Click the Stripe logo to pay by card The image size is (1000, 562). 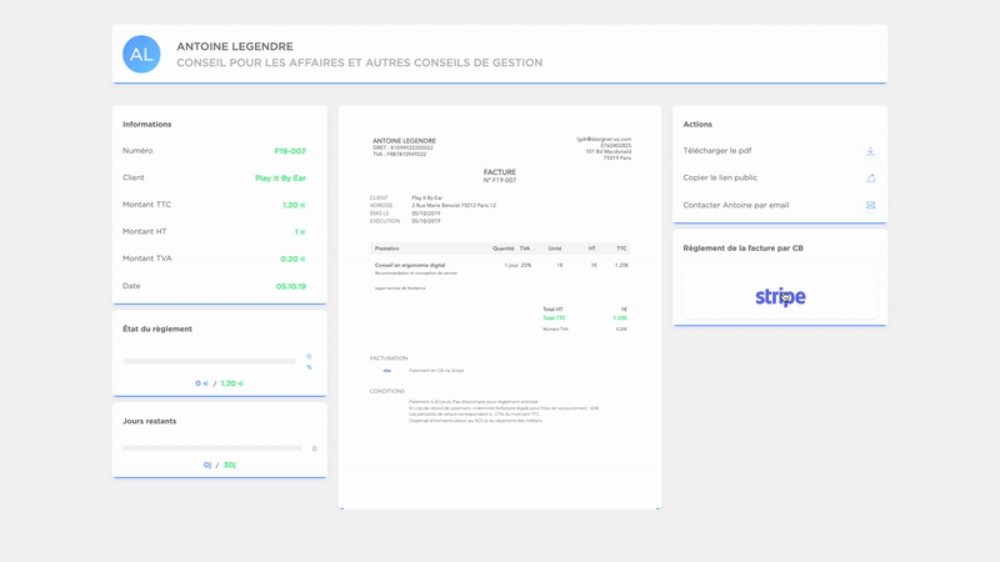[780, 296]
